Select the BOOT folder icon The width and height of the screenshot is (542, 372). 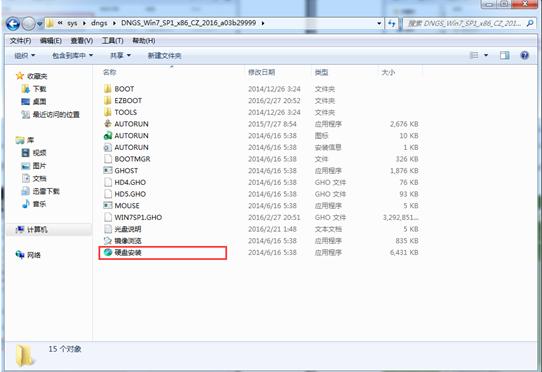(108, 89)
